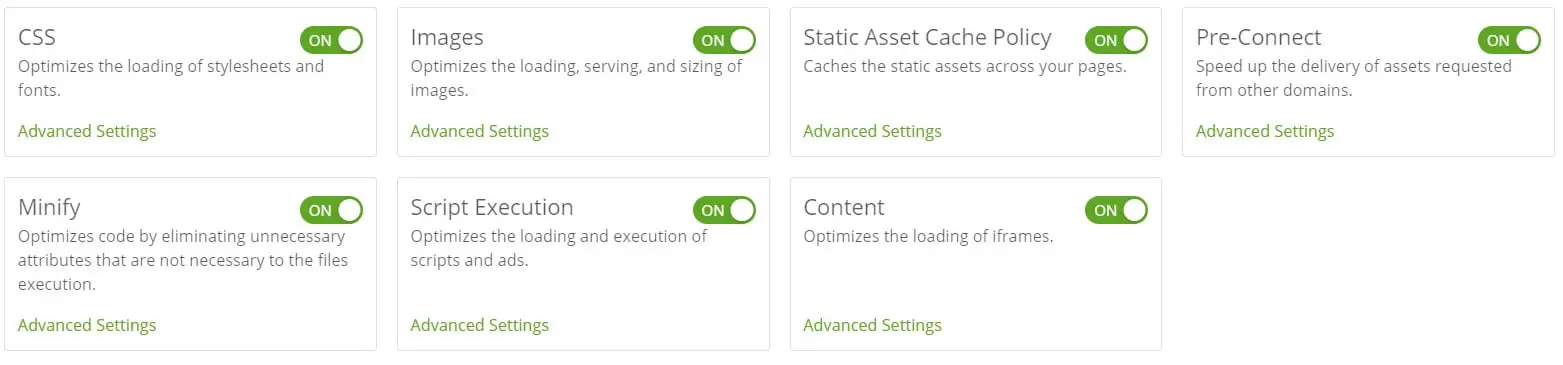Image resolution: width=1563 pixels, height=365 pixels.
Task: Open Pre-Connect Advanced Settings link
Action: click(1265, 131)
